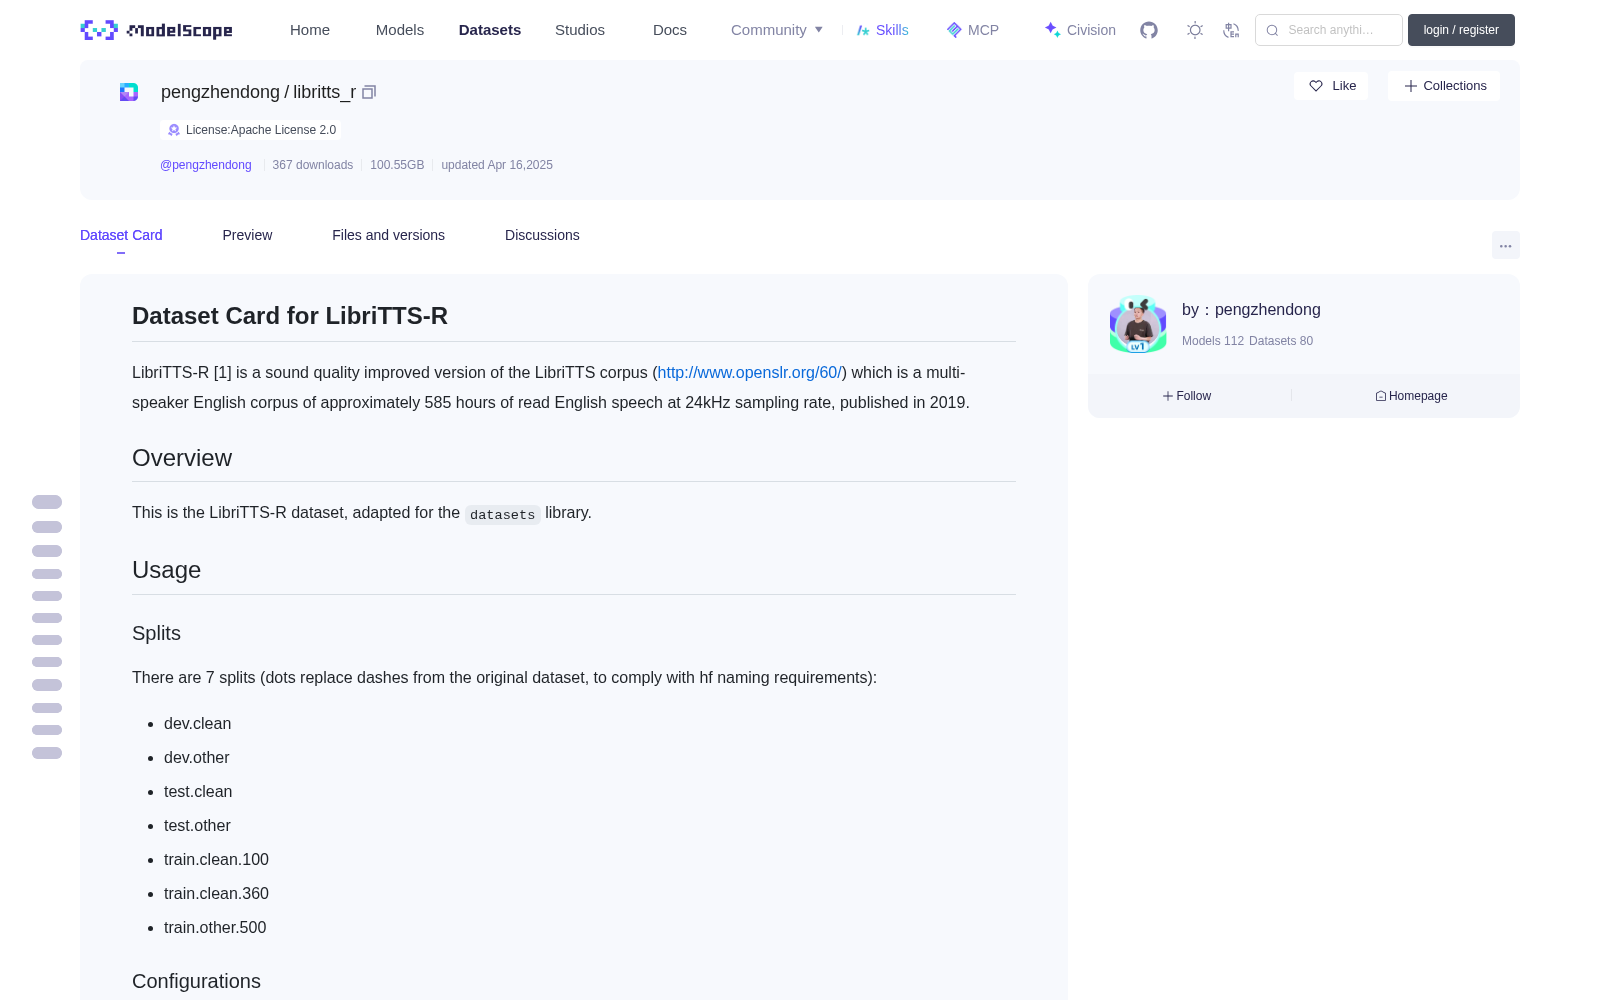The width and height of the screenshot is (1600, 1000).
Task: Follow the author pengzhendong
Action: coord(1187,396)
